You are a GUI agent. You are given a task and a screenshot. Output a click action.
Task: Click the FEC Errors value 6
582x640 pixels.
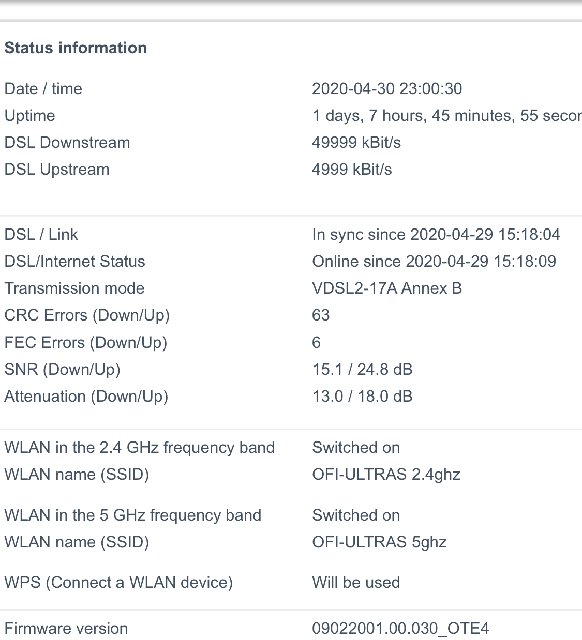[x=316, y=342]
